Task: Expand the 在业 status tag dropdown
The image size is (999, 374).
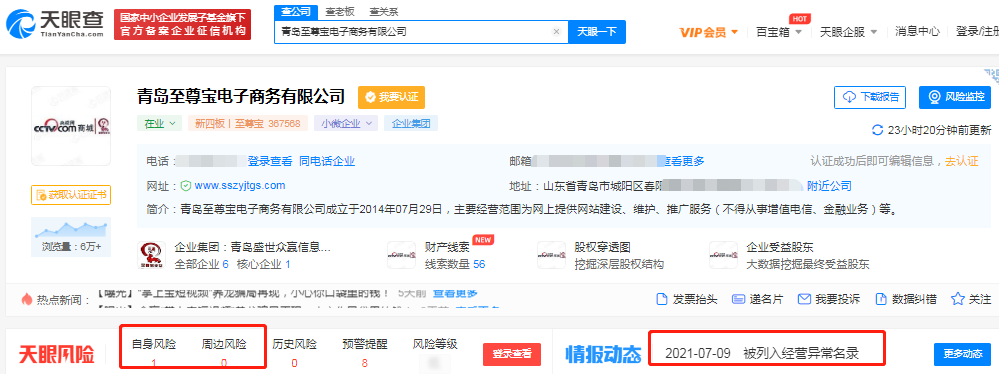Action: (159, 124)
